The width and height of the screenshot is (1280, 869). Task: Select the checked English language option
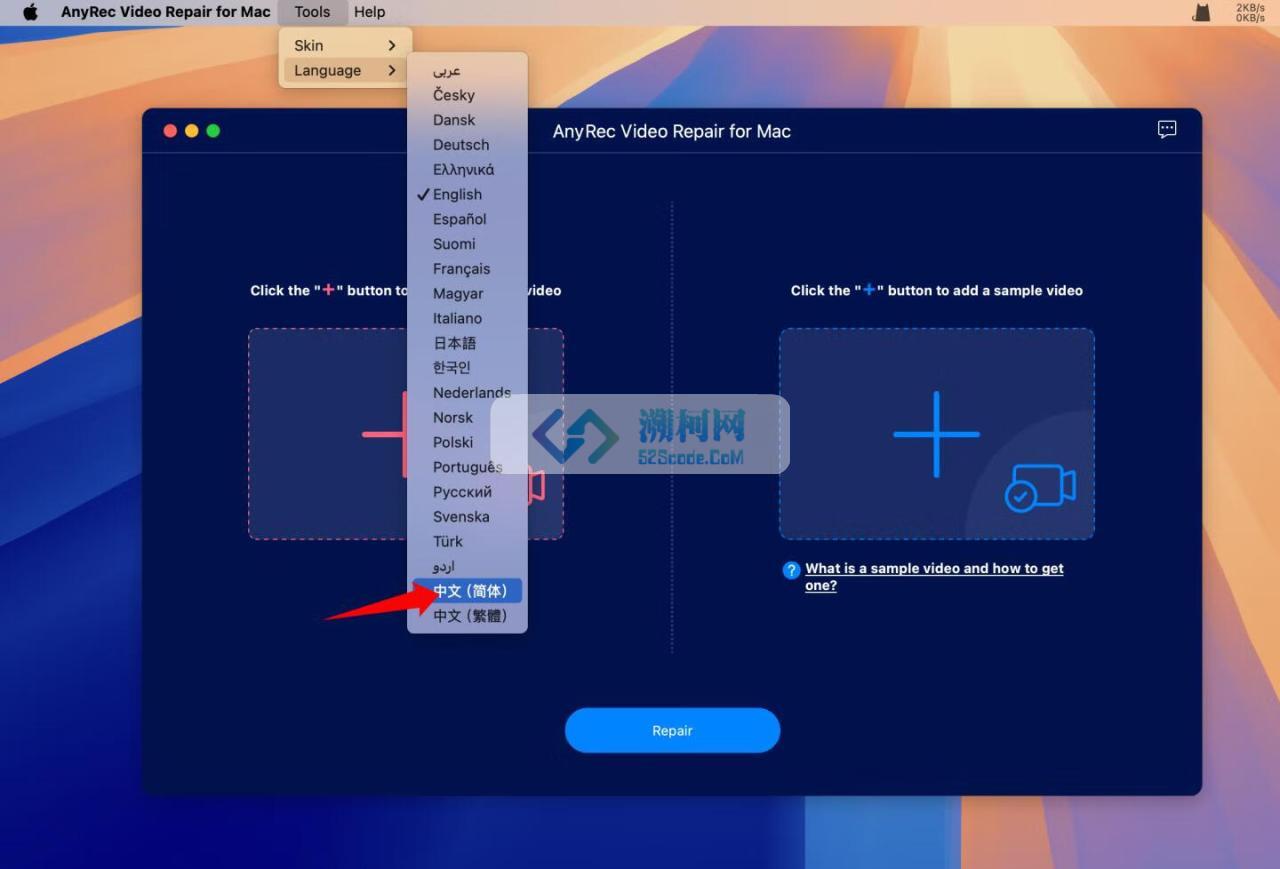pyautogui.click(x=467, y=194)
